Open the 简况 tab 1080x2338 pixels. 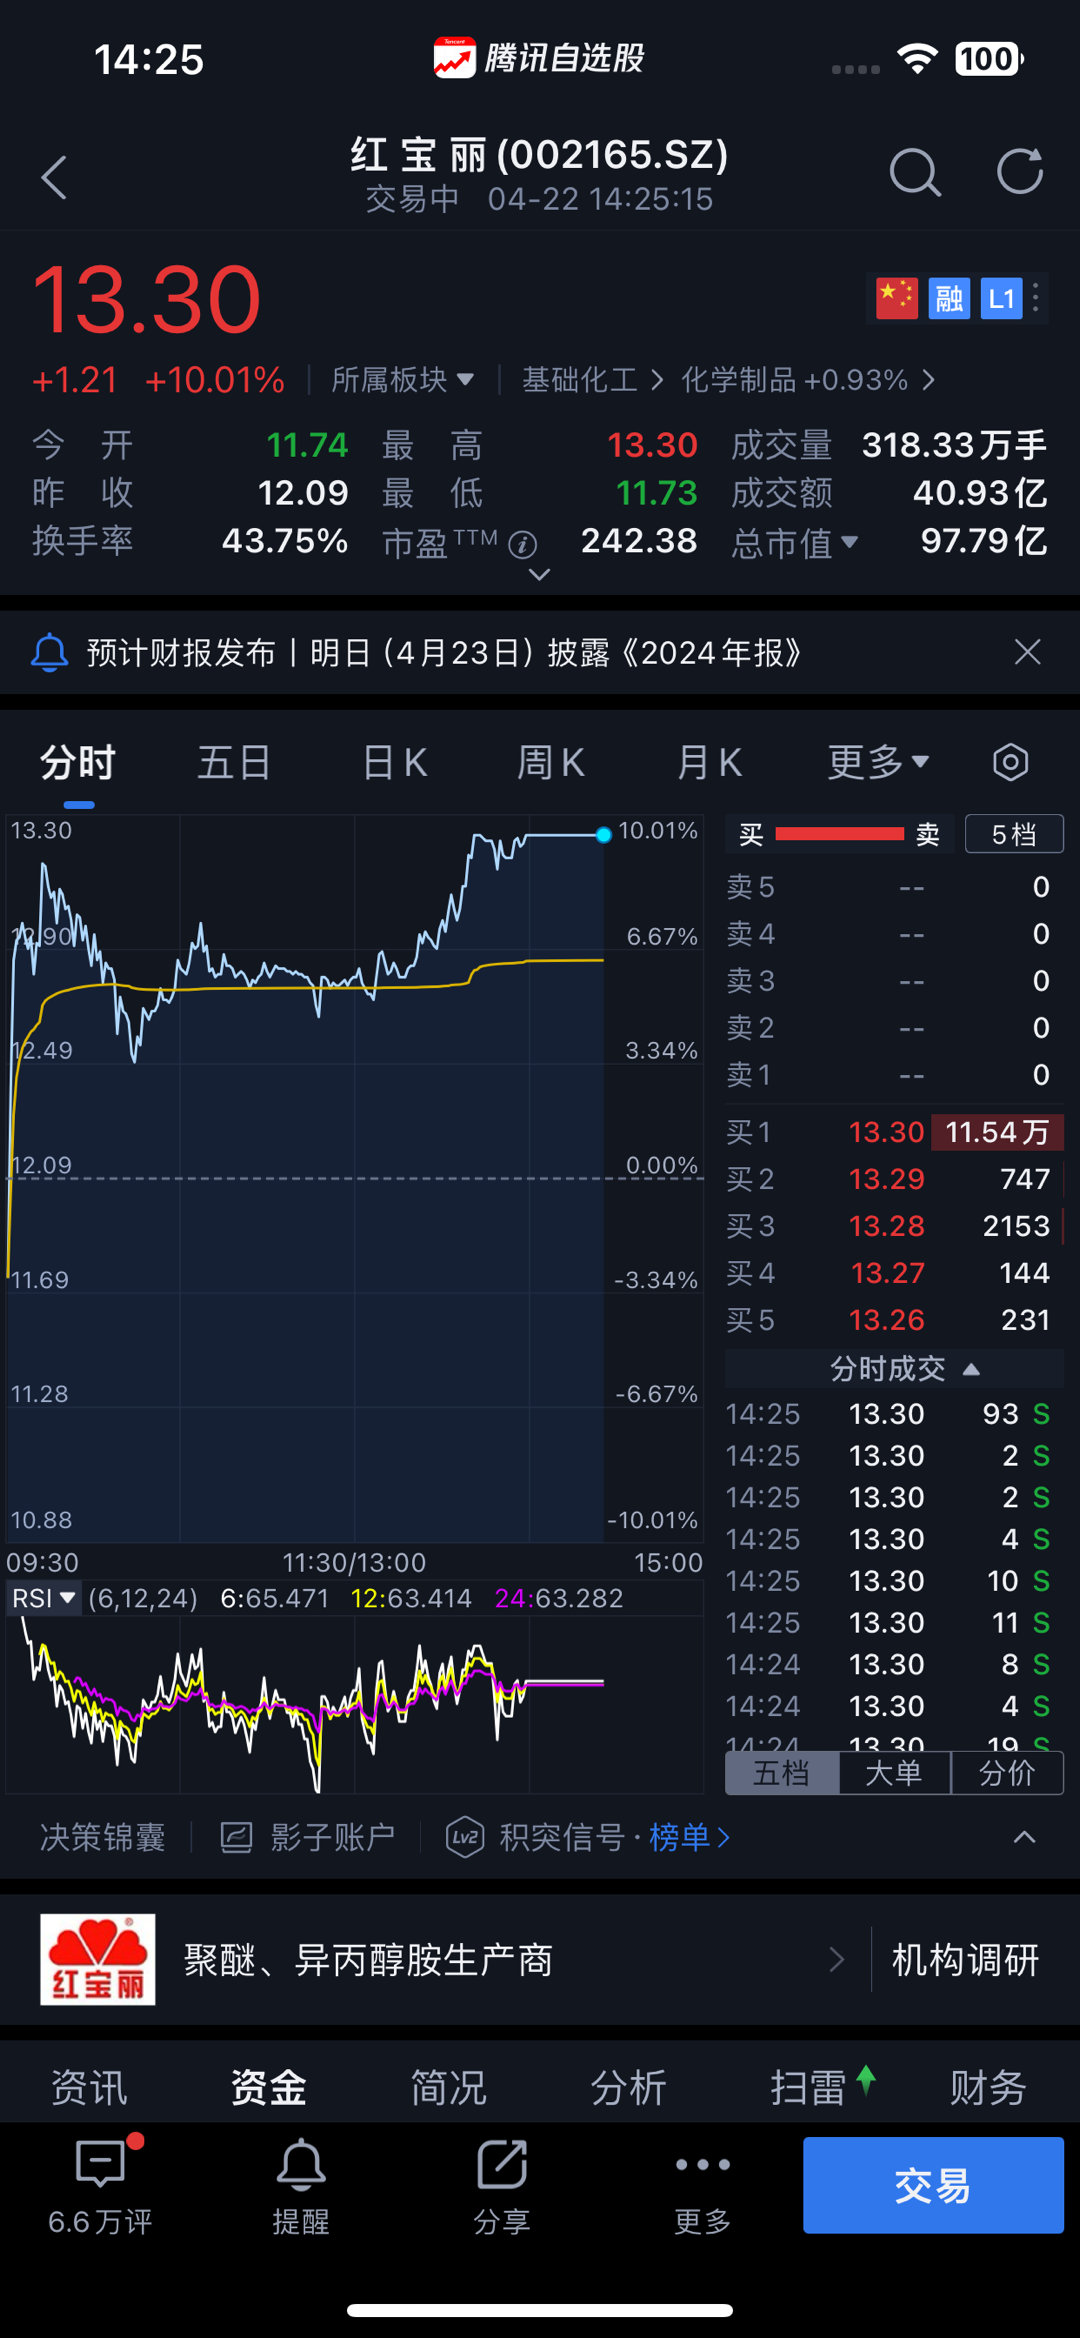pyautogui.click(x=449, y=2088)
